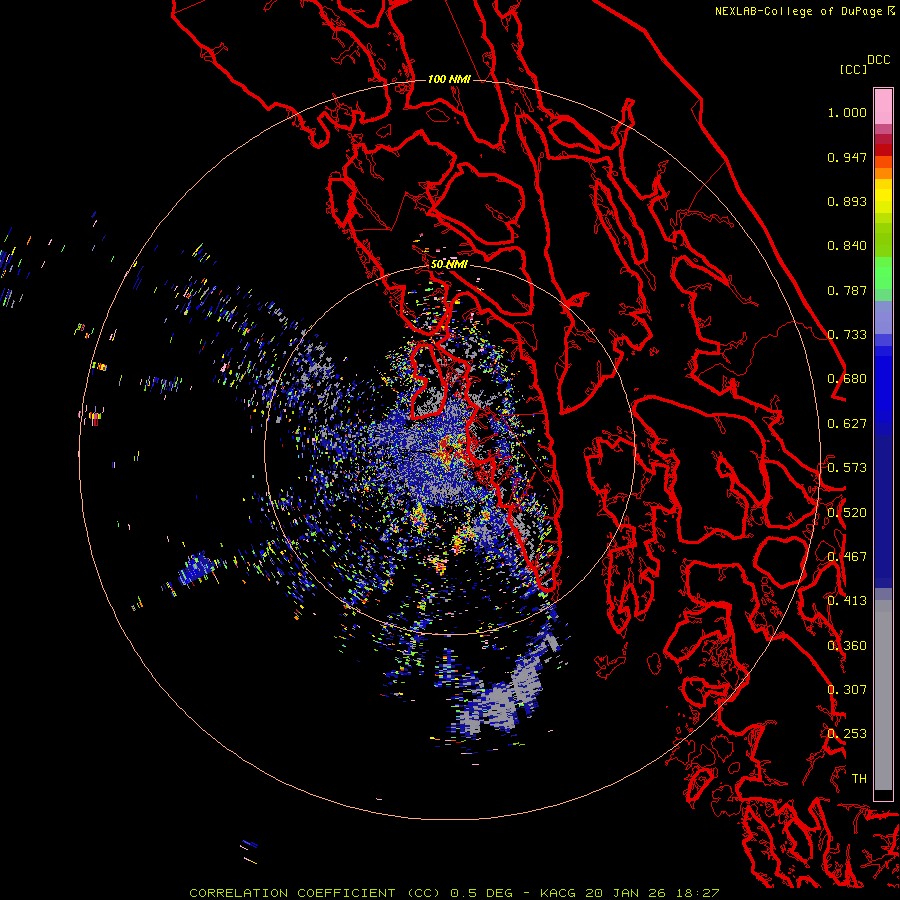Viewport: 900px width, 900px height.
Task: Click the 0.360 scale value
Action: [847, 646]
